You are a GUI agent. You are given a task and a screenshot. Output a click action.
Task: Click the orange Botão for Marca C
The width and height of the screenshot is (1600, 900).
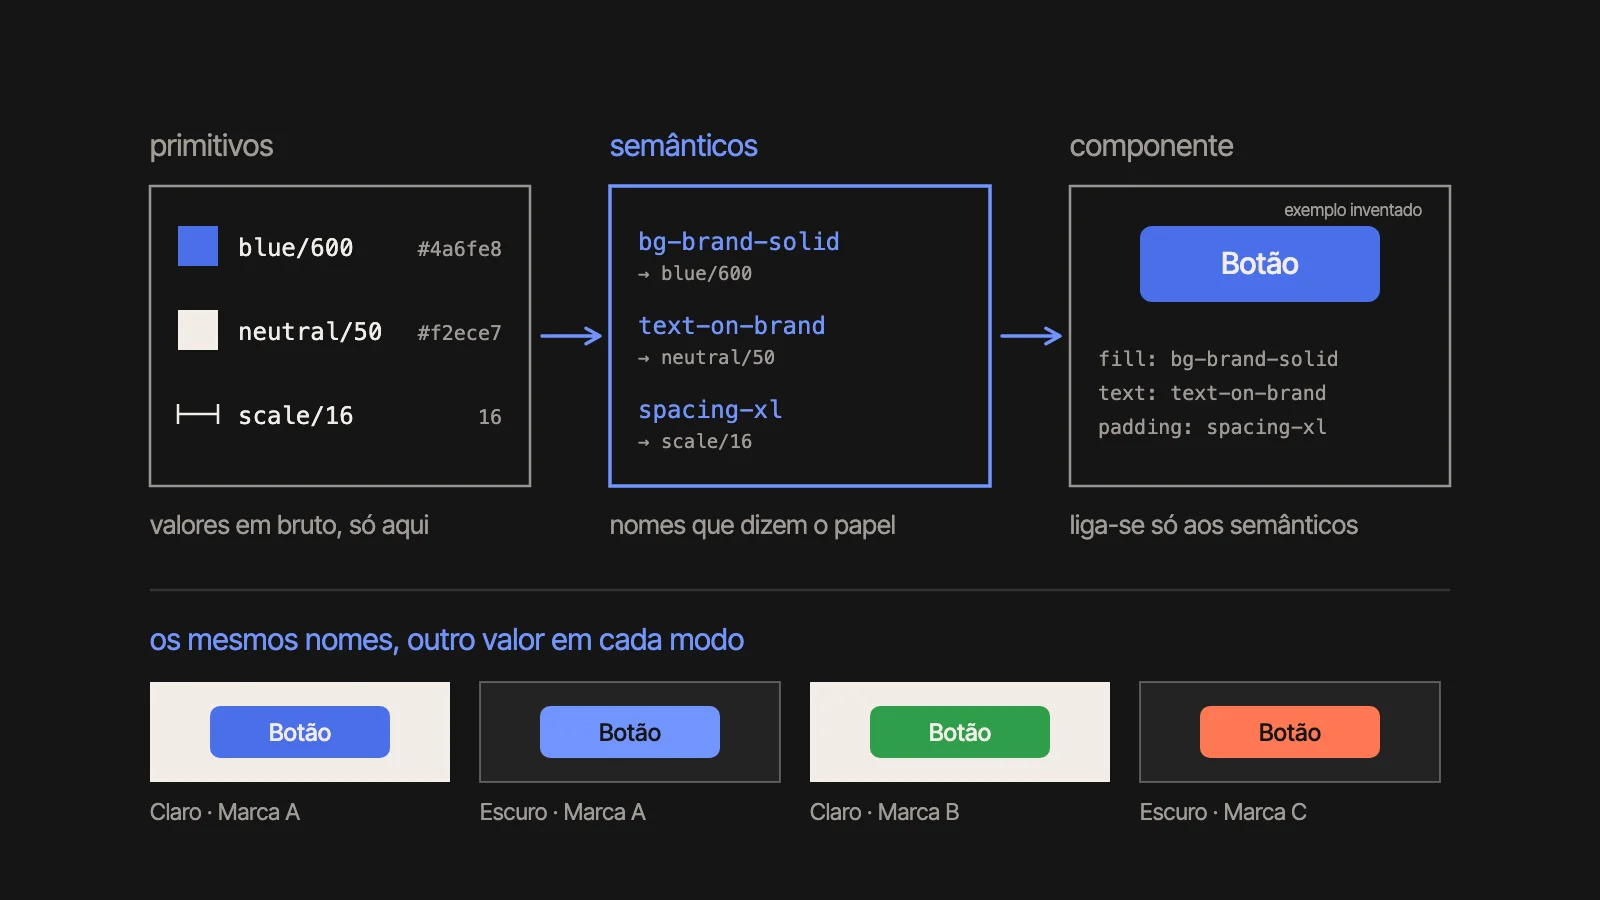[1290, 732]
